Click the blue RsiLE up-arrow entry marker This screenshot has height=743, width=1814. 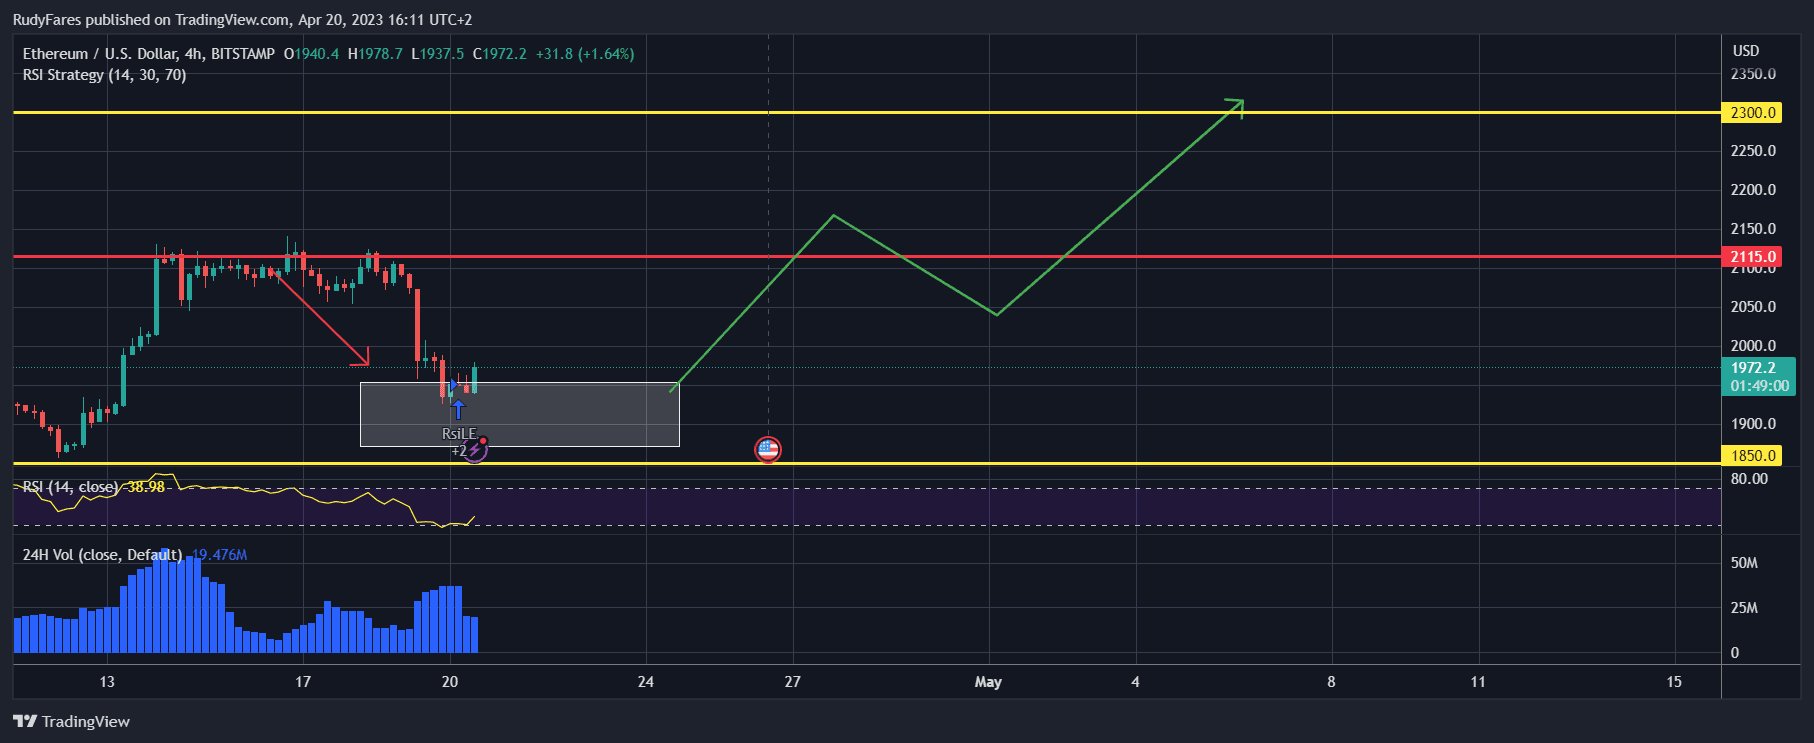coord(458,409)
